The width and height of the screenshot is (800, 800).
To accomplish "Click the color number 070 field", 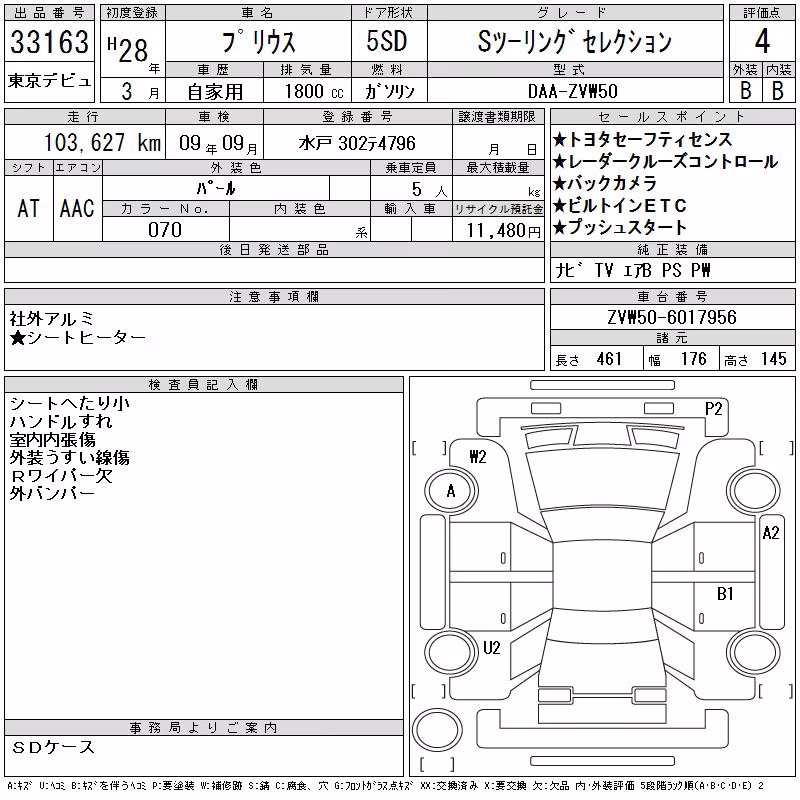I will point(165,229).
